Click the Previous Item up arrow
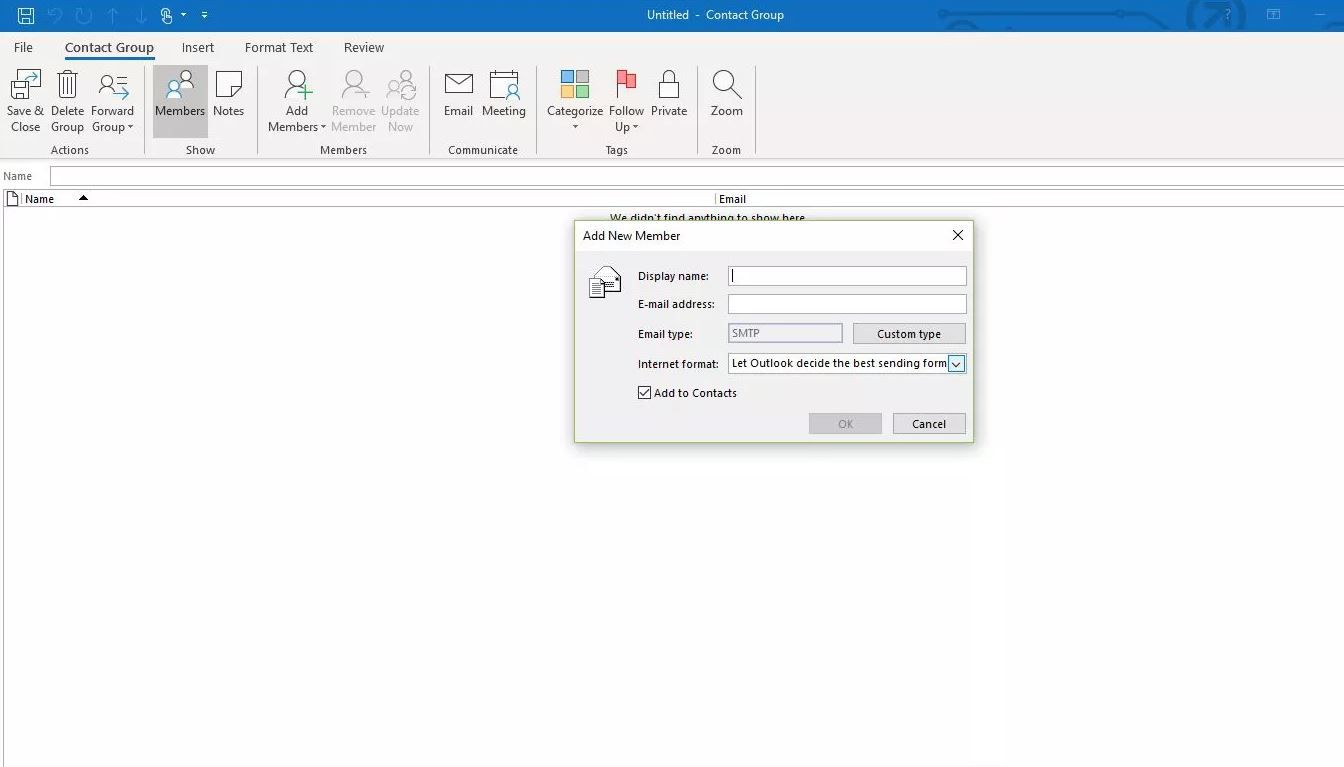Screen dimensions: 1344x767 pyautogui.click(x=113, y=15)
